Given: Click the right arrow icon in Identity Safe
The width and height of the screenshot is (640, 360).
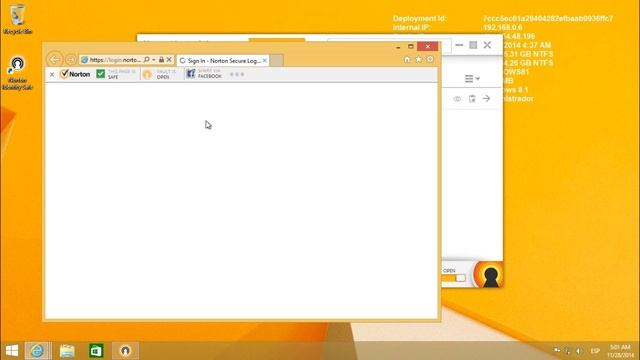Looking at the screenshot, I should point(486,98).
